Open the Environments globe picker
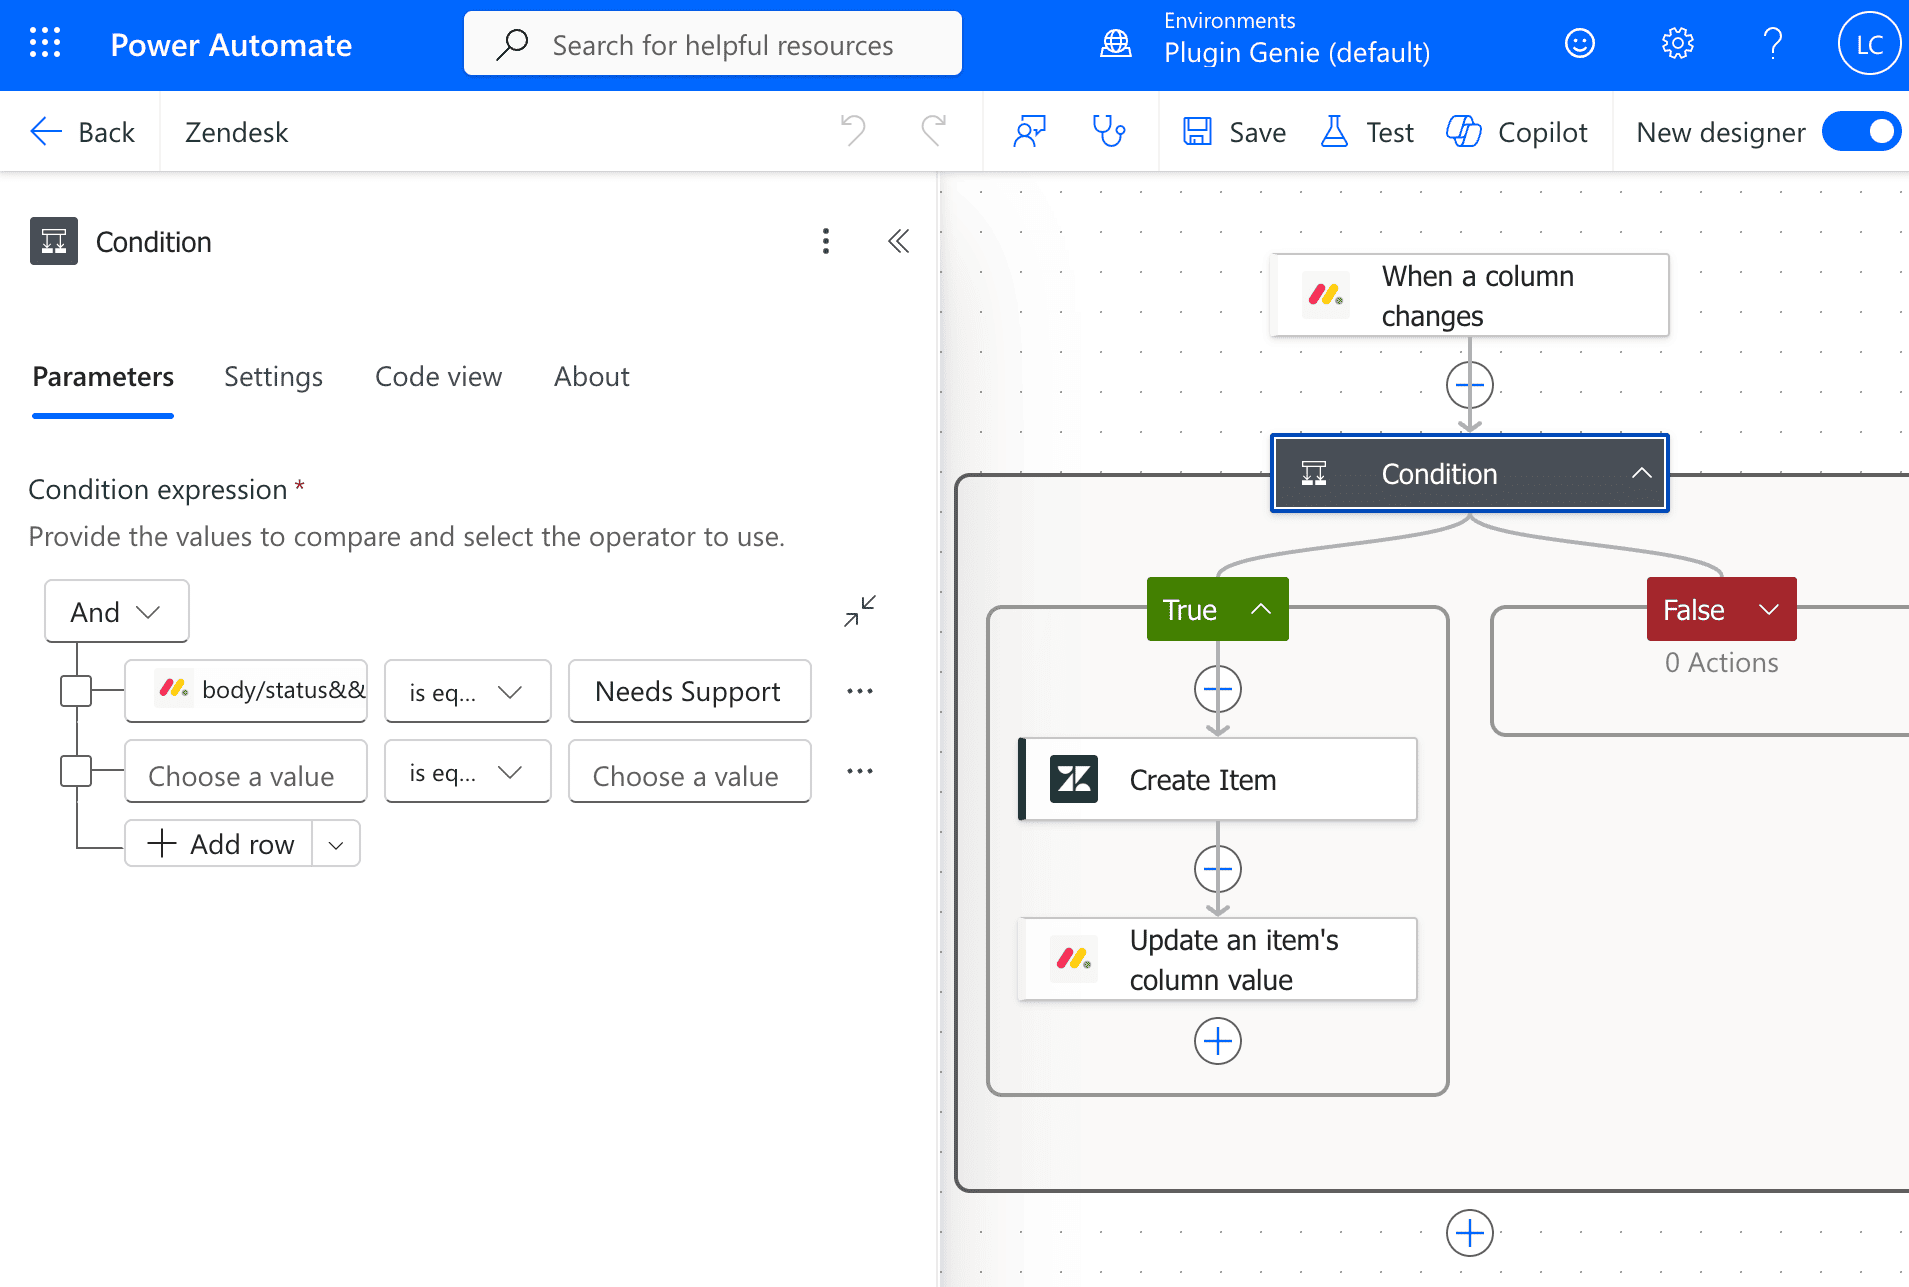This screenshot has width=1909, height=1287. (x=1116, y=44)
